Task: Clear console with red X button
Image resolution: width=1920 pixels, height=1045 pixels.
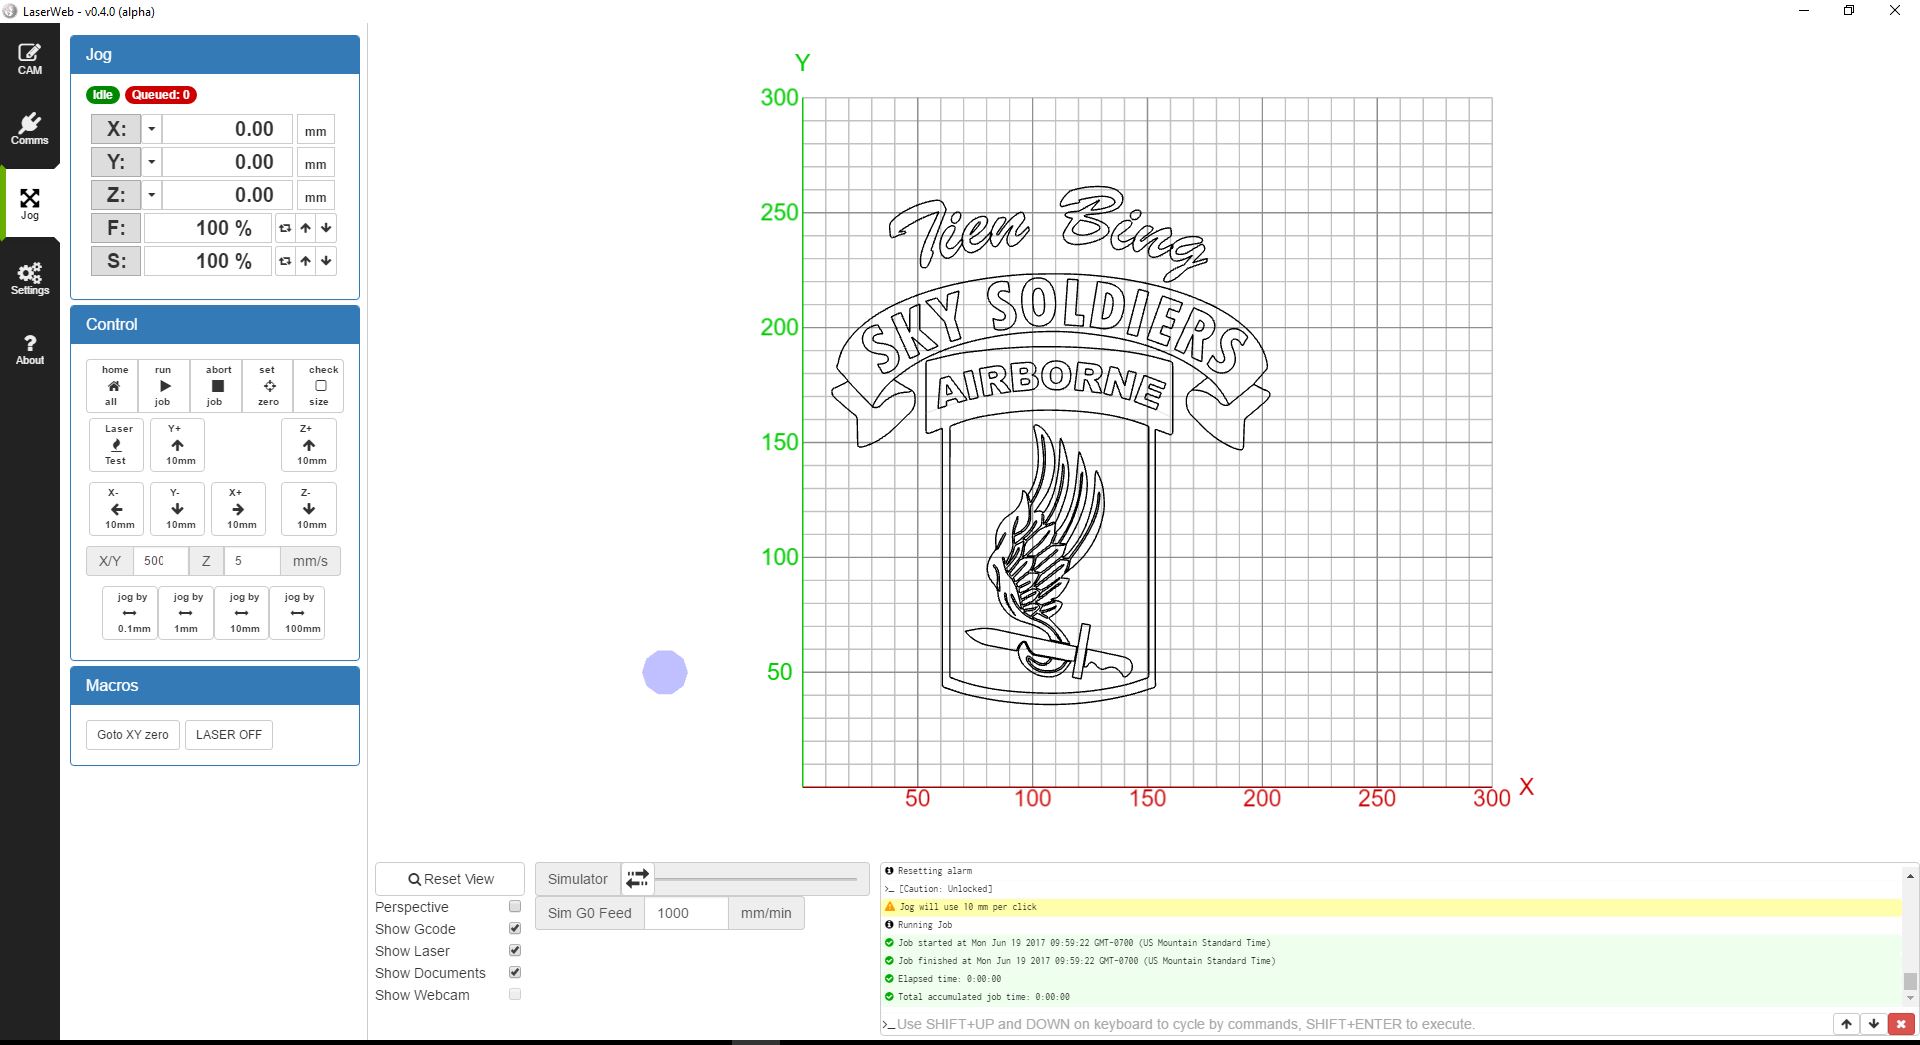Action: point(1901,1024)
